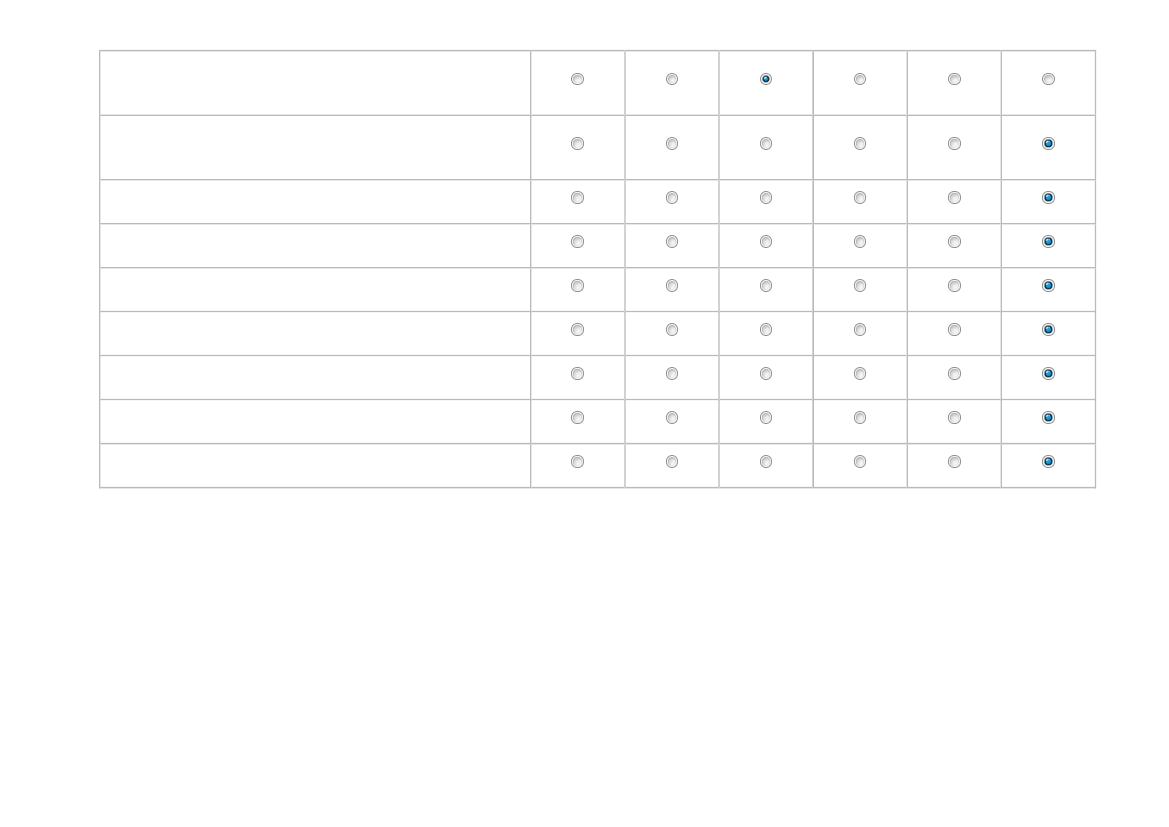Click the selected last radio in fourth row
Screen dimensions: 1169x827
click(x=1048, y=242)
